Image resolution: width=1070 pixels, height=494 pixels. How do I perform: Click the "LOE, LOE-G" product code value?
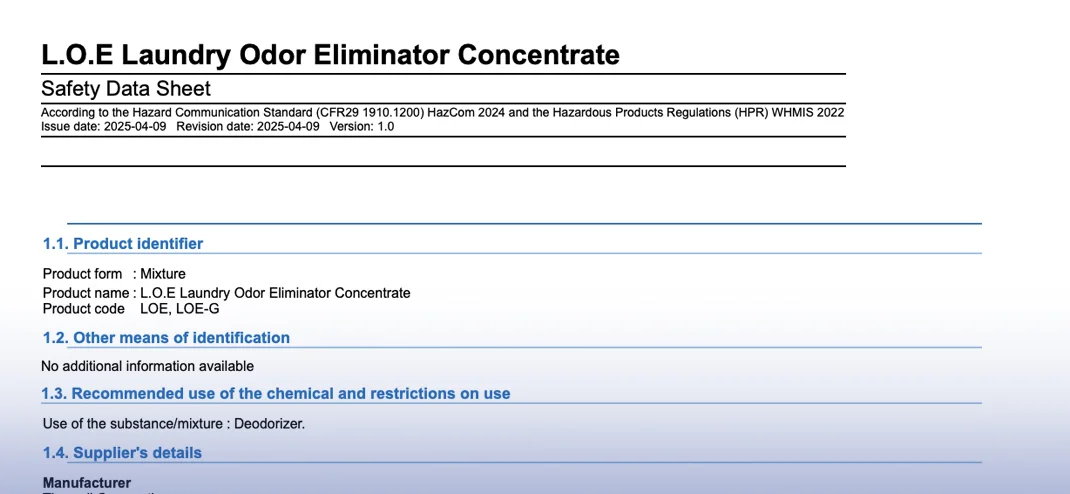click(180, 308)
